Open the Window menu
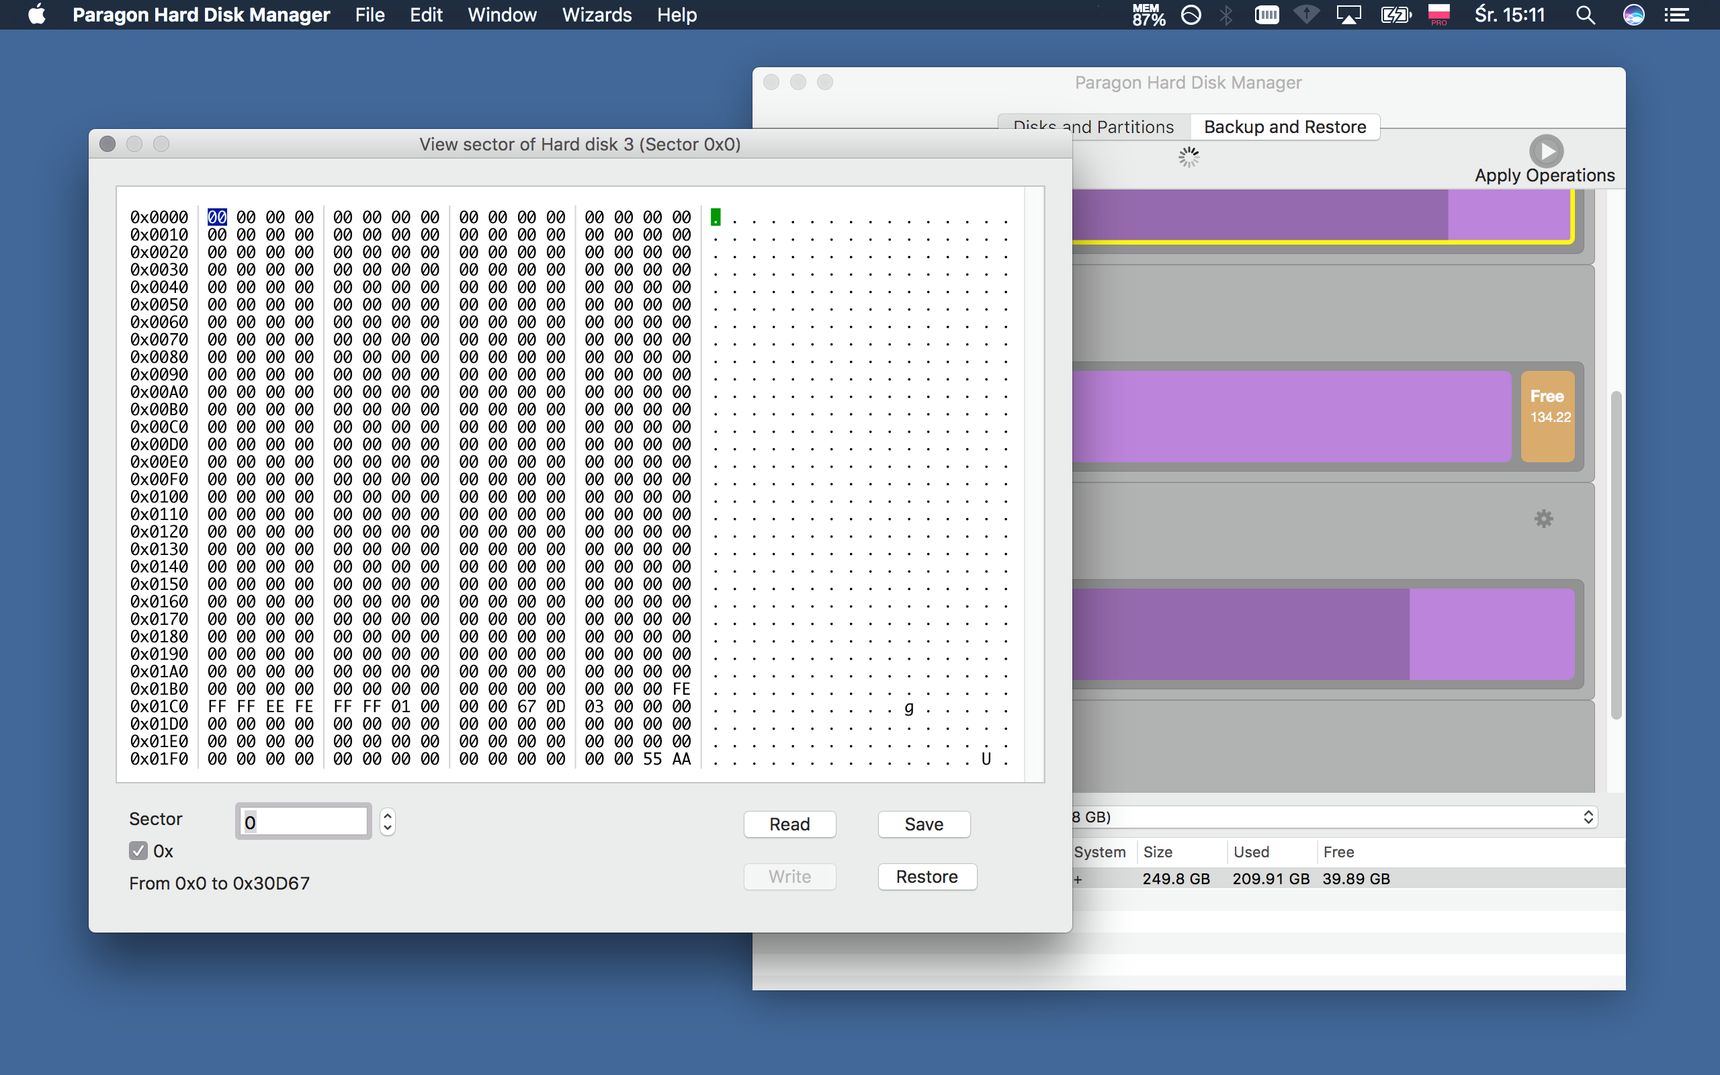The width and height of the screenshot is (1720, 1075). tap(502, 15)
